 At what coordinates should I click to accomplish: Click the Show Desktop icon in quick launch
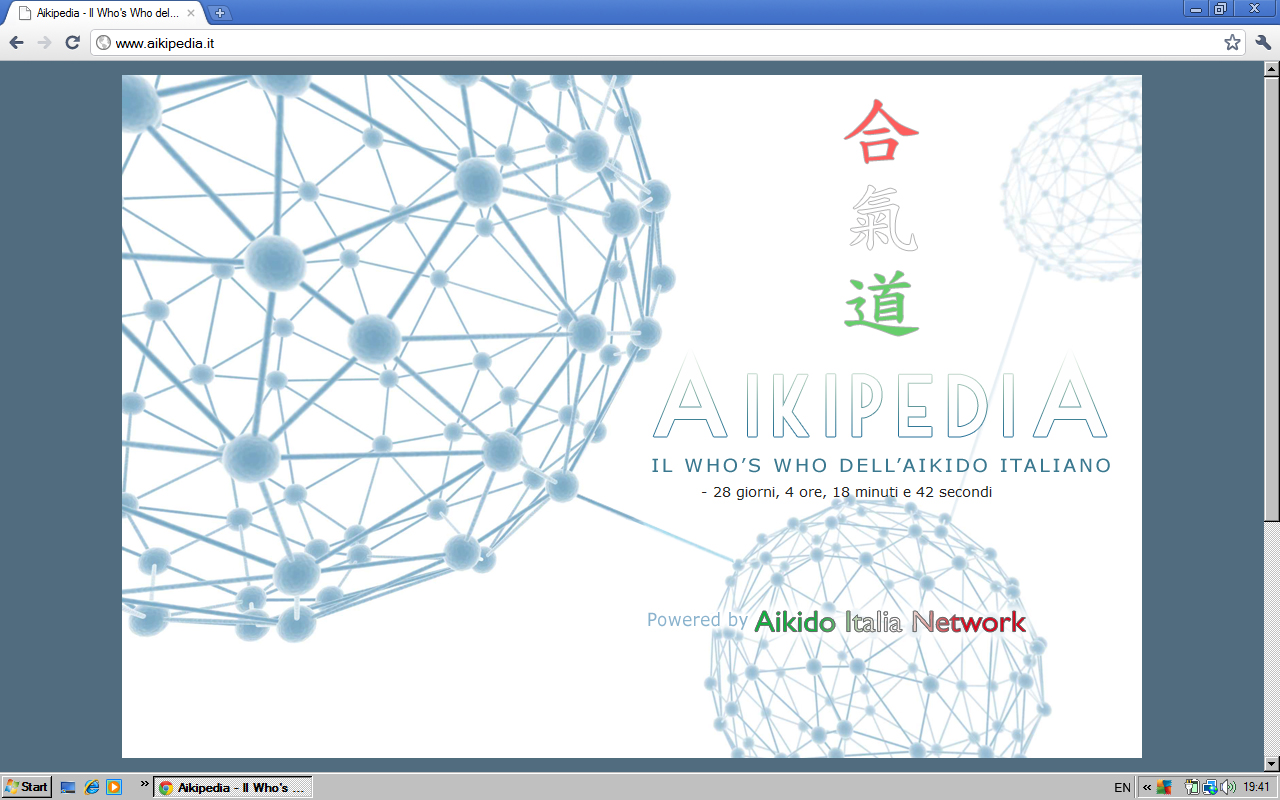pyautogui.click(x=67, y=787)
